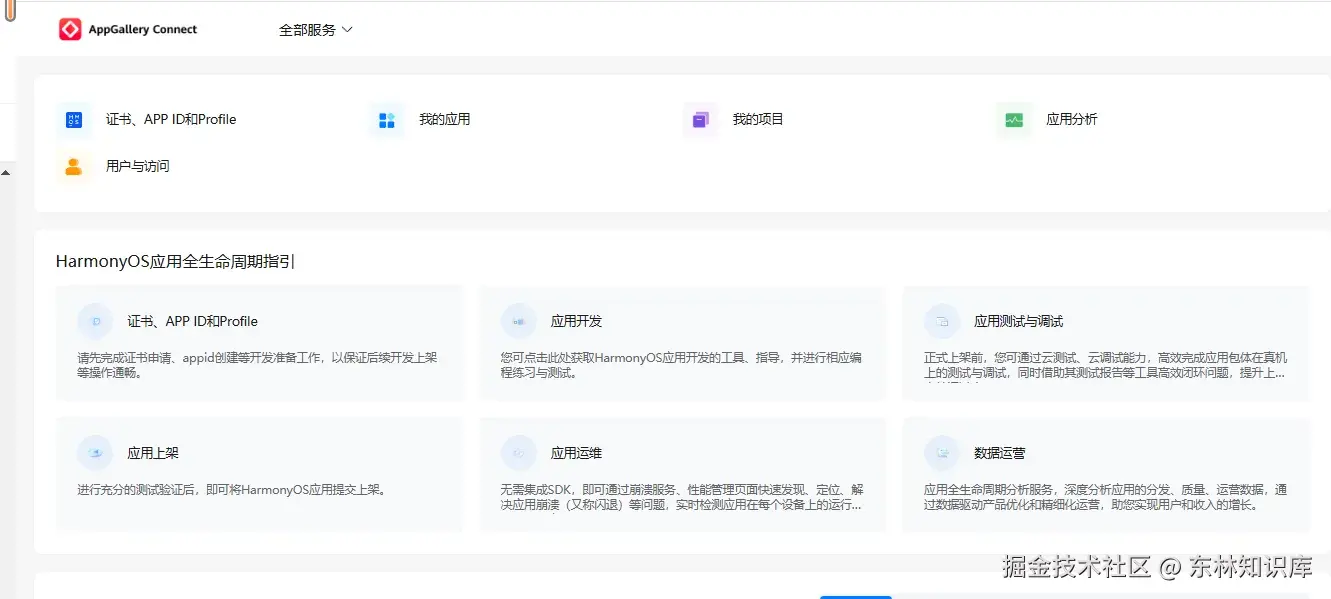
Task: Click the 应用开发 card title
Action: [577, 322]
